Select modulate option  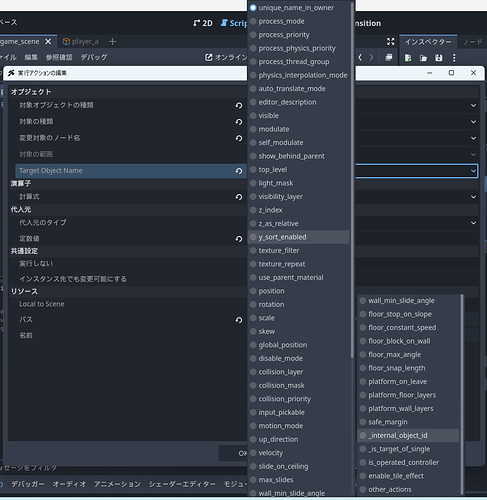pos(299,129)
